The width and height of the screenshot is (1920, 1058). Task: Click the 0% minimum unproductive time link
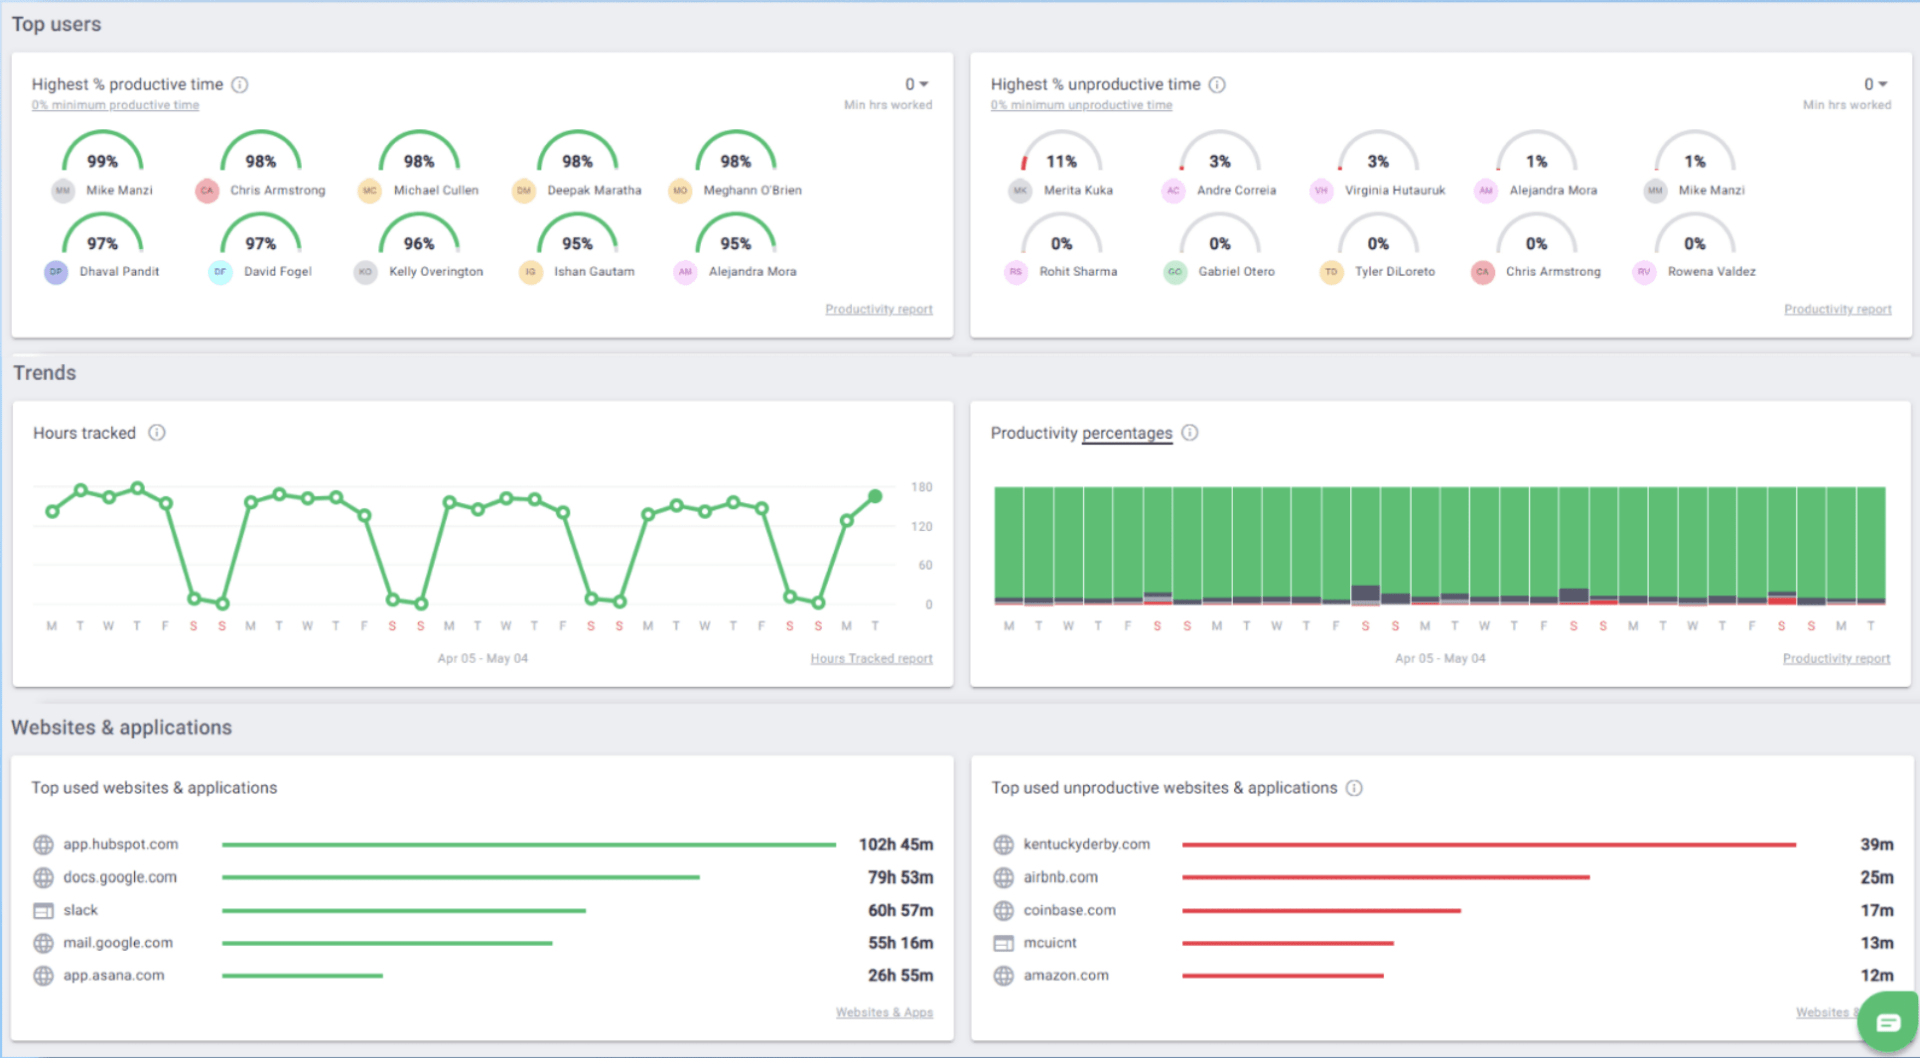1081,105
